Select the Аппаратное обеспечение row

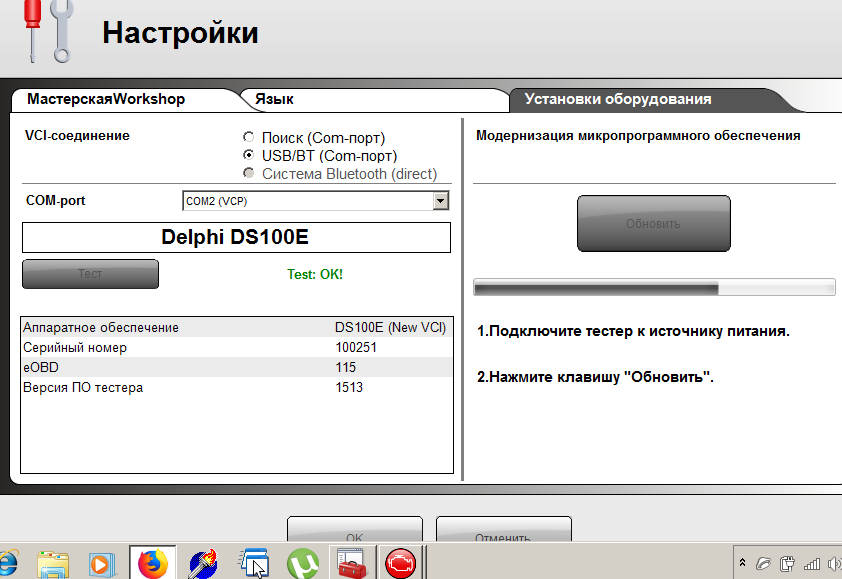pyautogui.click(x=236, y=327)
